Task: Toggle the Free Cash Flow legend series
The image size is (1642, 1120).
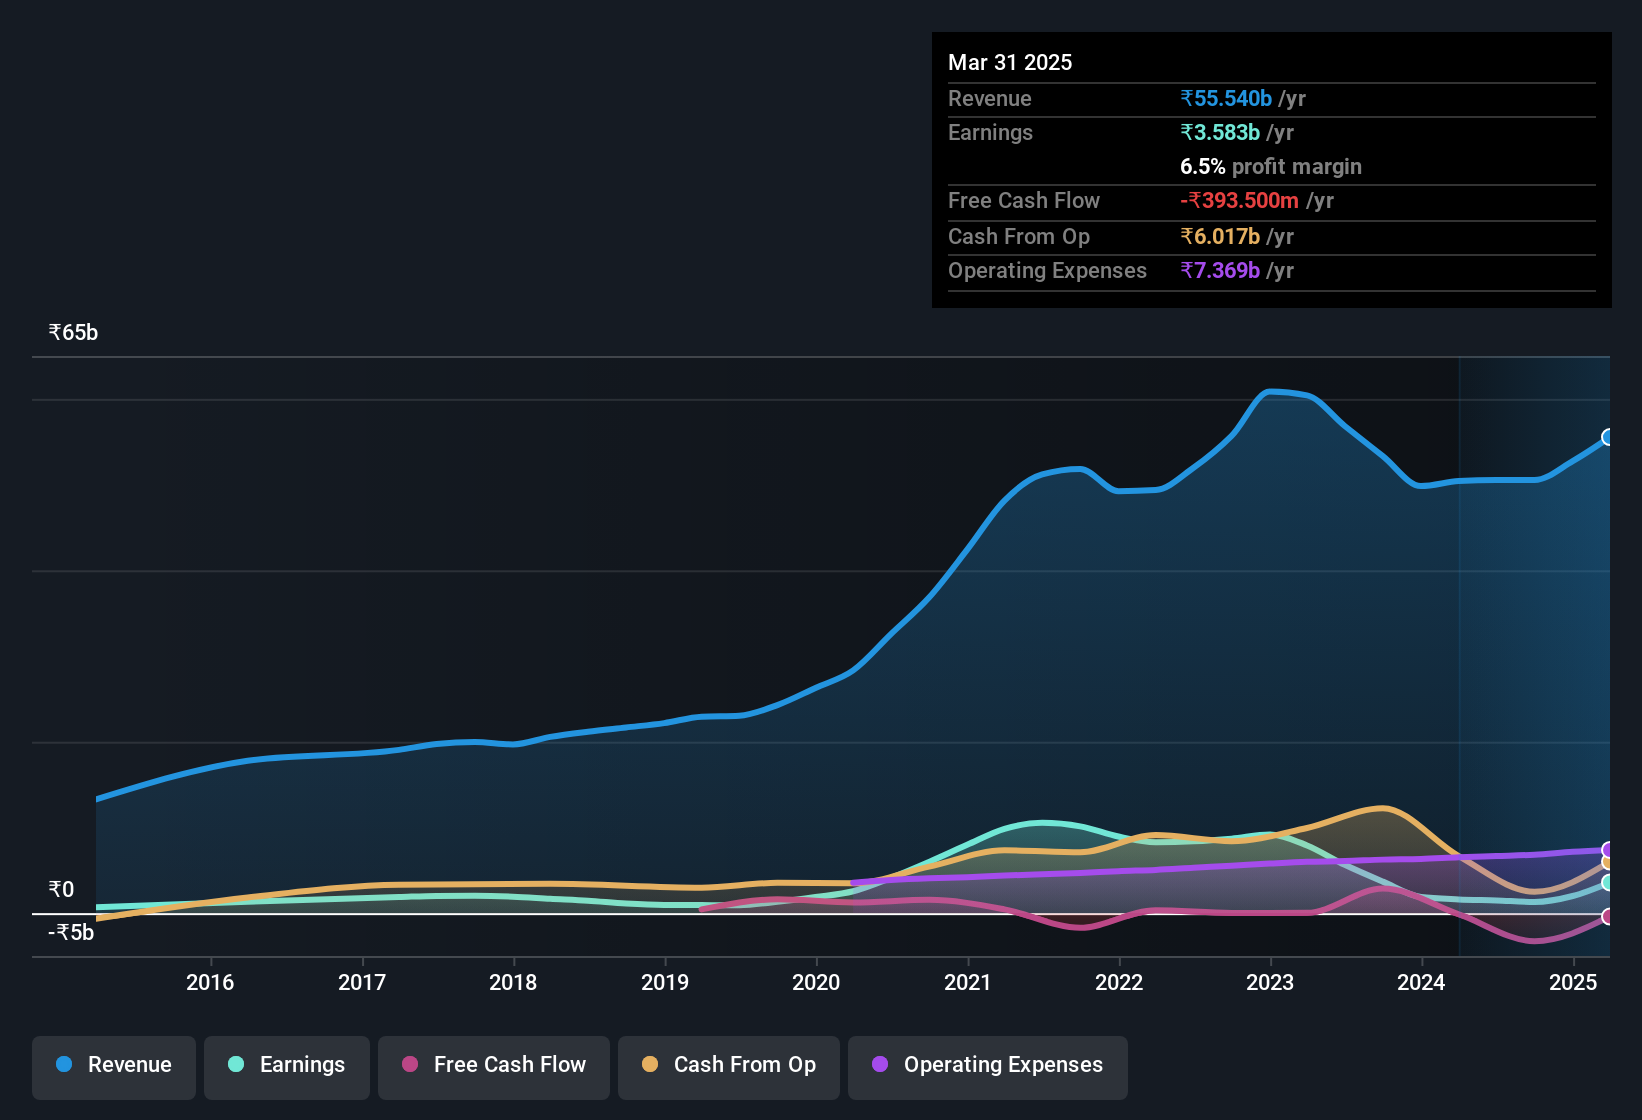Action: coord(494,1067)
